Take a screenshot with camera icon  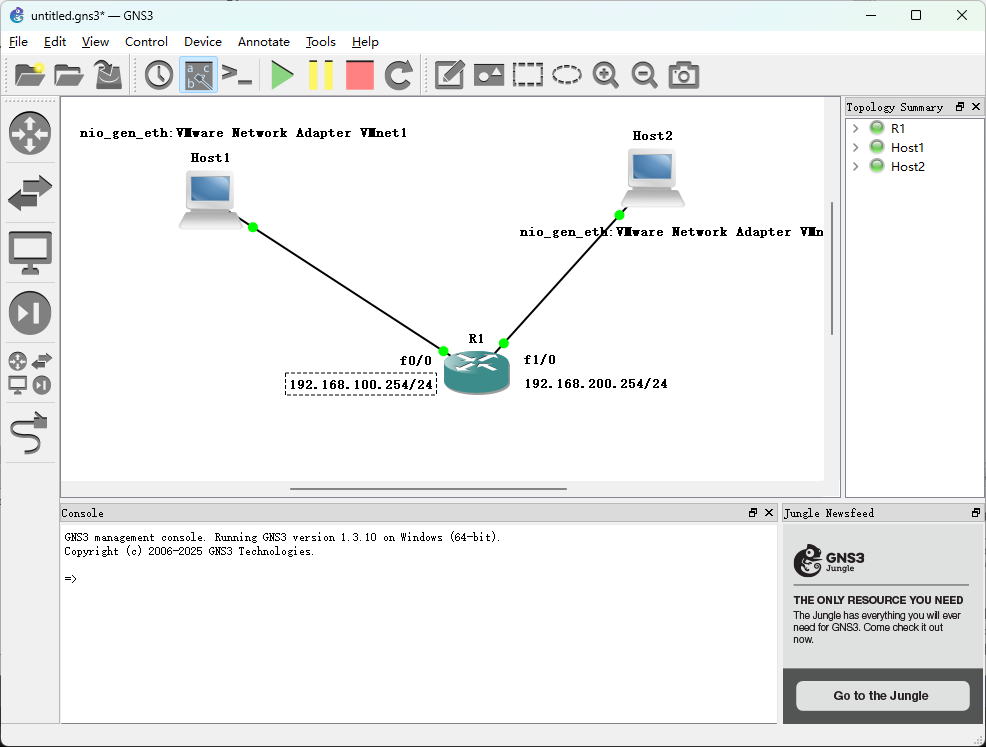684,75
